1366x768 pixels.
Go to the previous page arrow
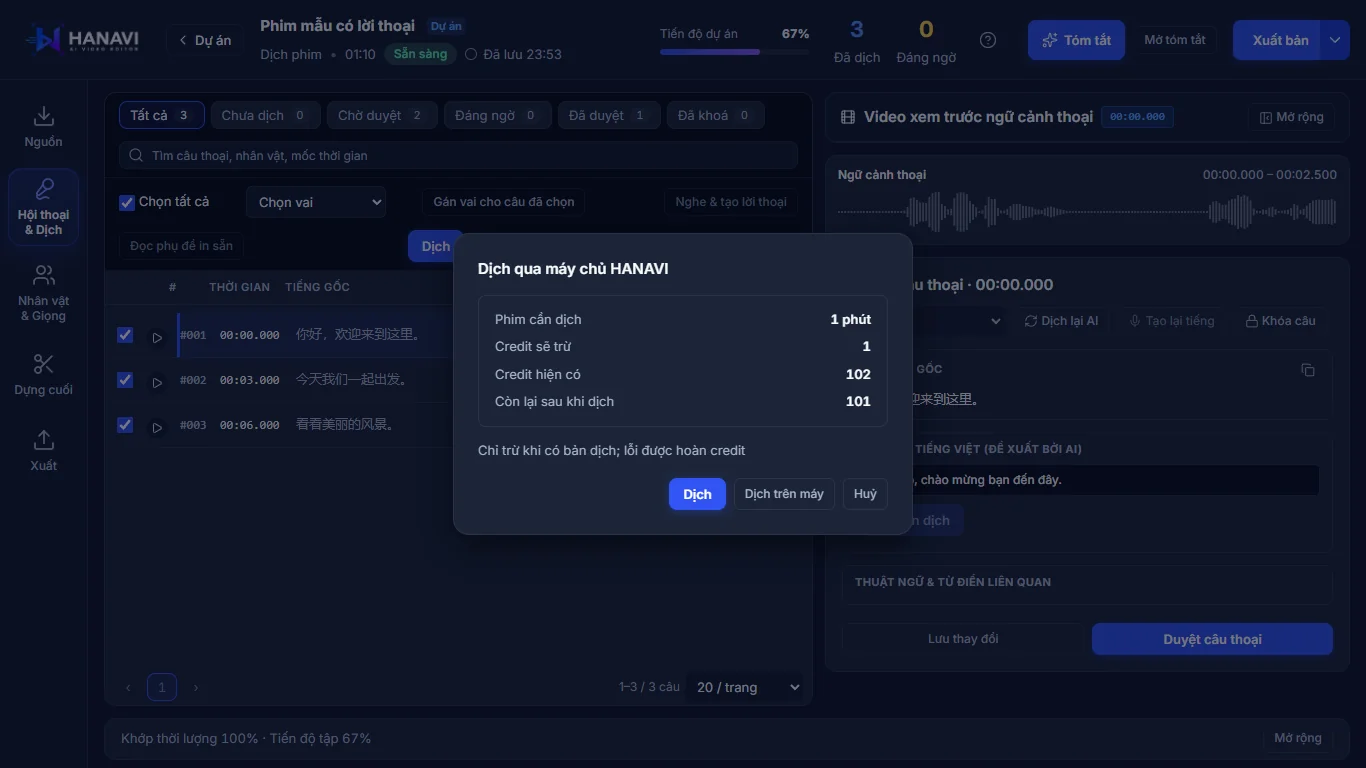coord(128,687)
